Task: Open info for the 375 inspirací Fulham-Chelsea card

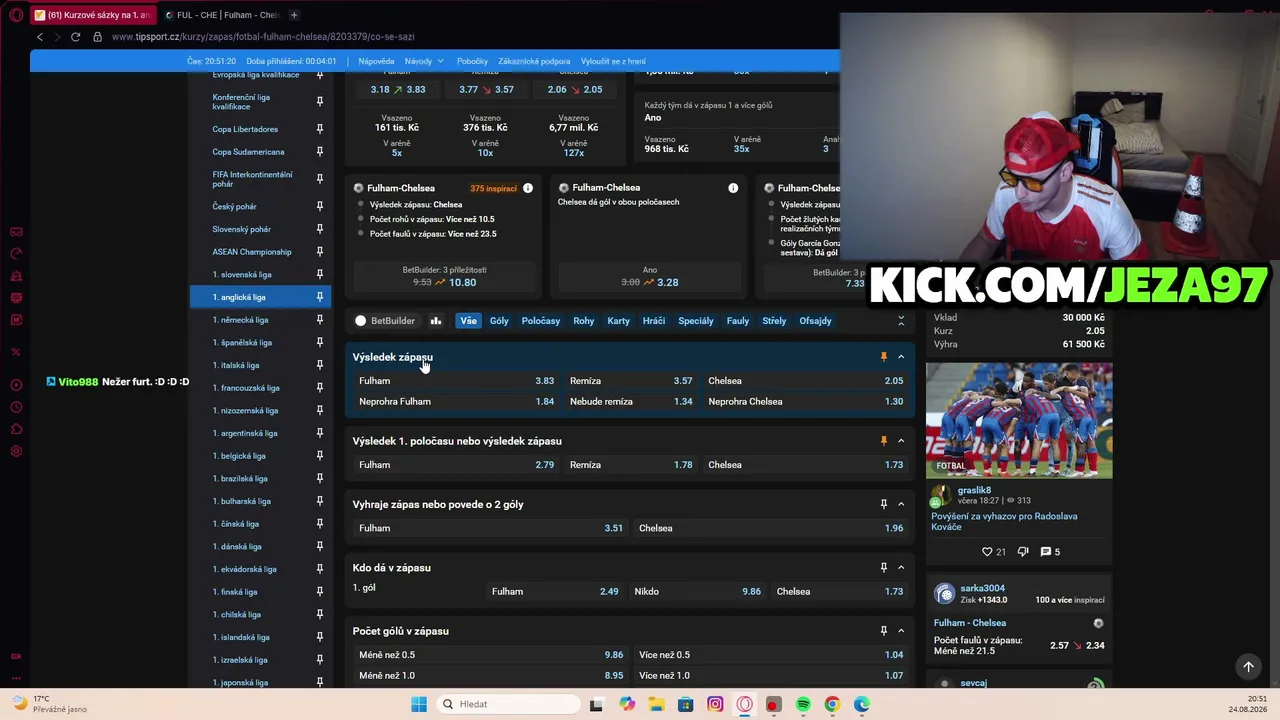Action: (x=528, y=188)
